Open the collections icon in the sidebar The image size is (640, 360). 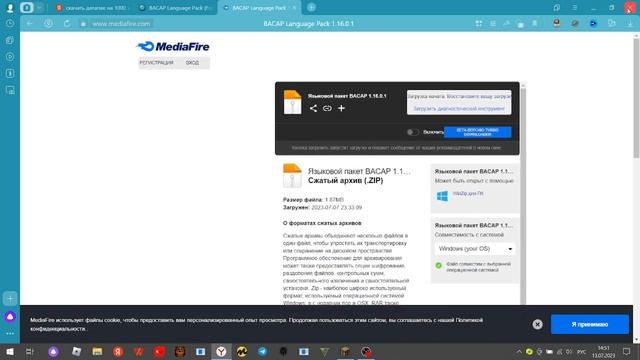[x=10, y=40]
